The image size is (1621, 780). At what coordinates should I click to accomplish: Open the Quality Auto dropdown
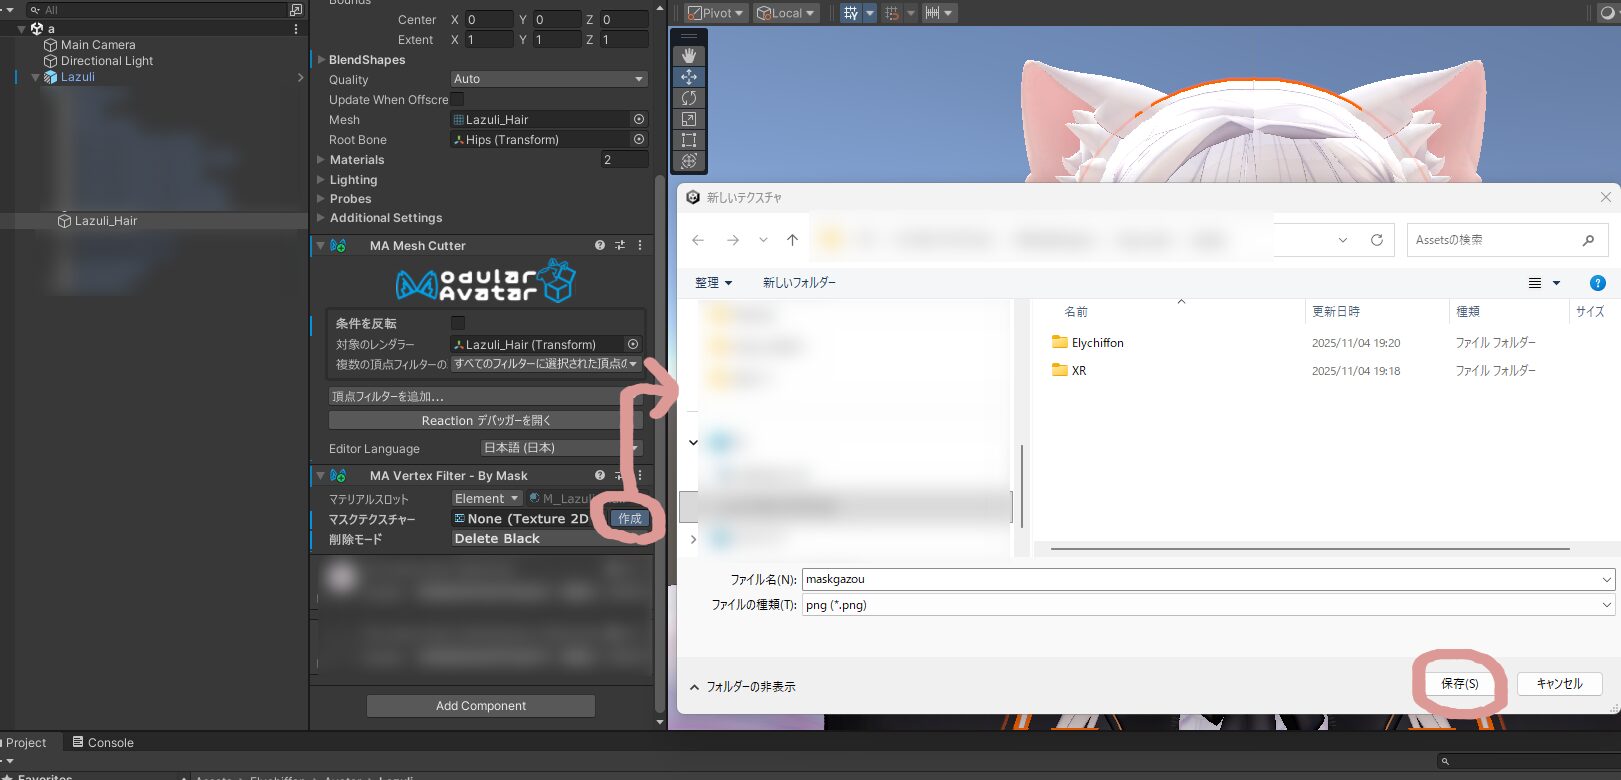tap(548, 79)
